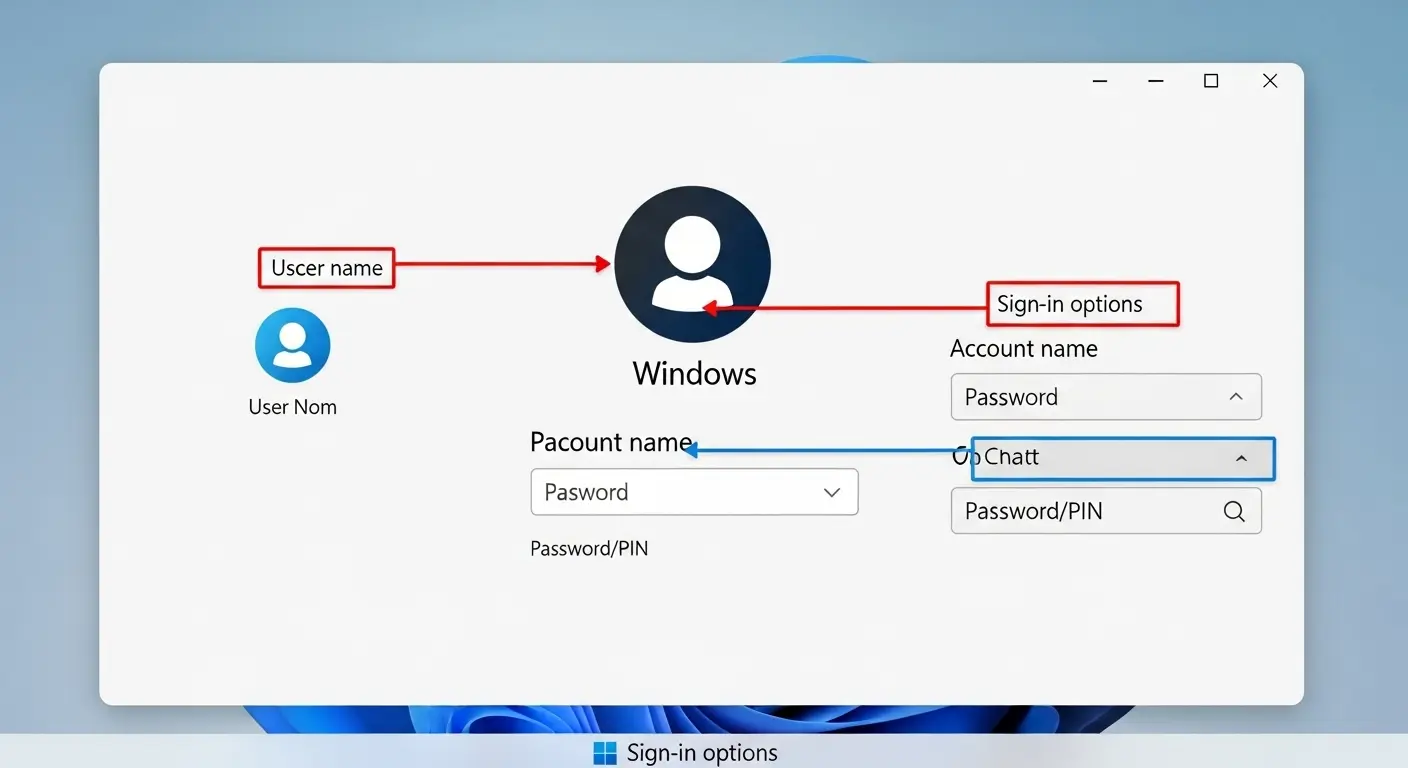Click the Windows text under the avatar

tap(695, 373)
